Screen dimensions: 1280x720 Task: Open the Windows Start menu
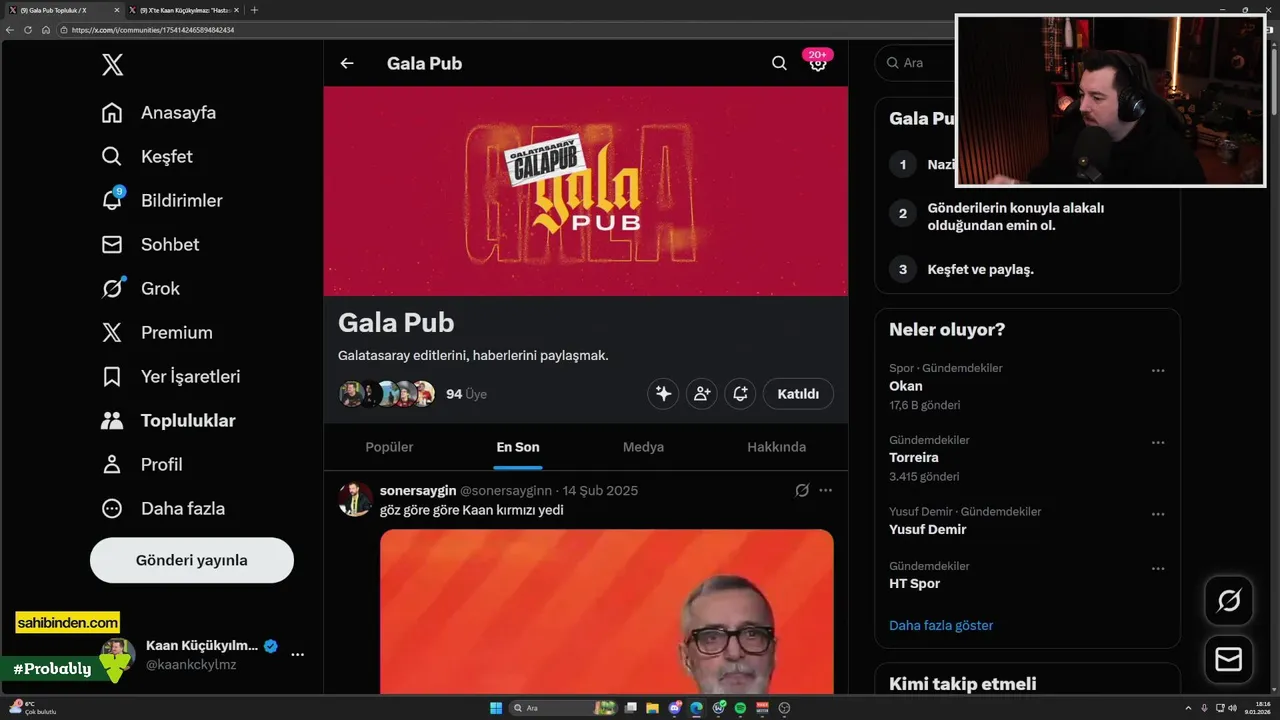[495, 708]
